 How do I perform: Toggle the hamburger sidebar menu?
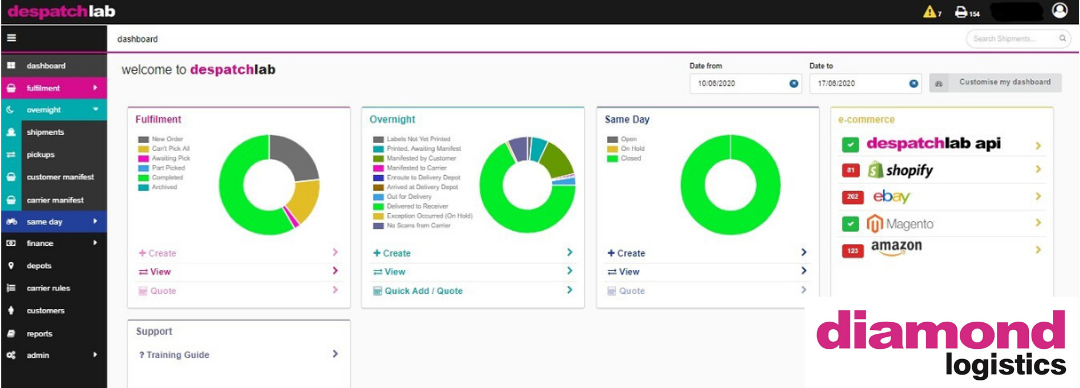point(12,38)
